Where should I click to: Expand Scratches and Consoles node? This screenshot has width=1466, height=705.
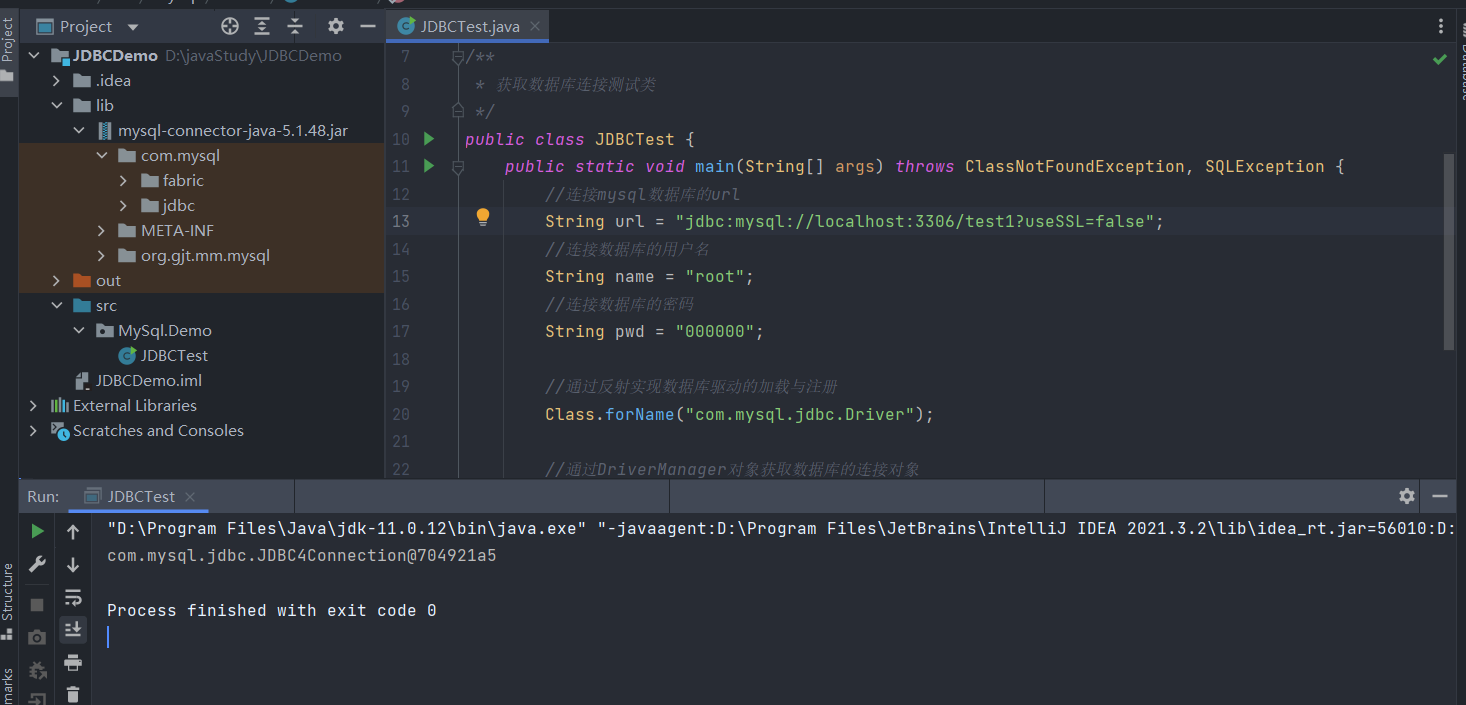[33, 431]
